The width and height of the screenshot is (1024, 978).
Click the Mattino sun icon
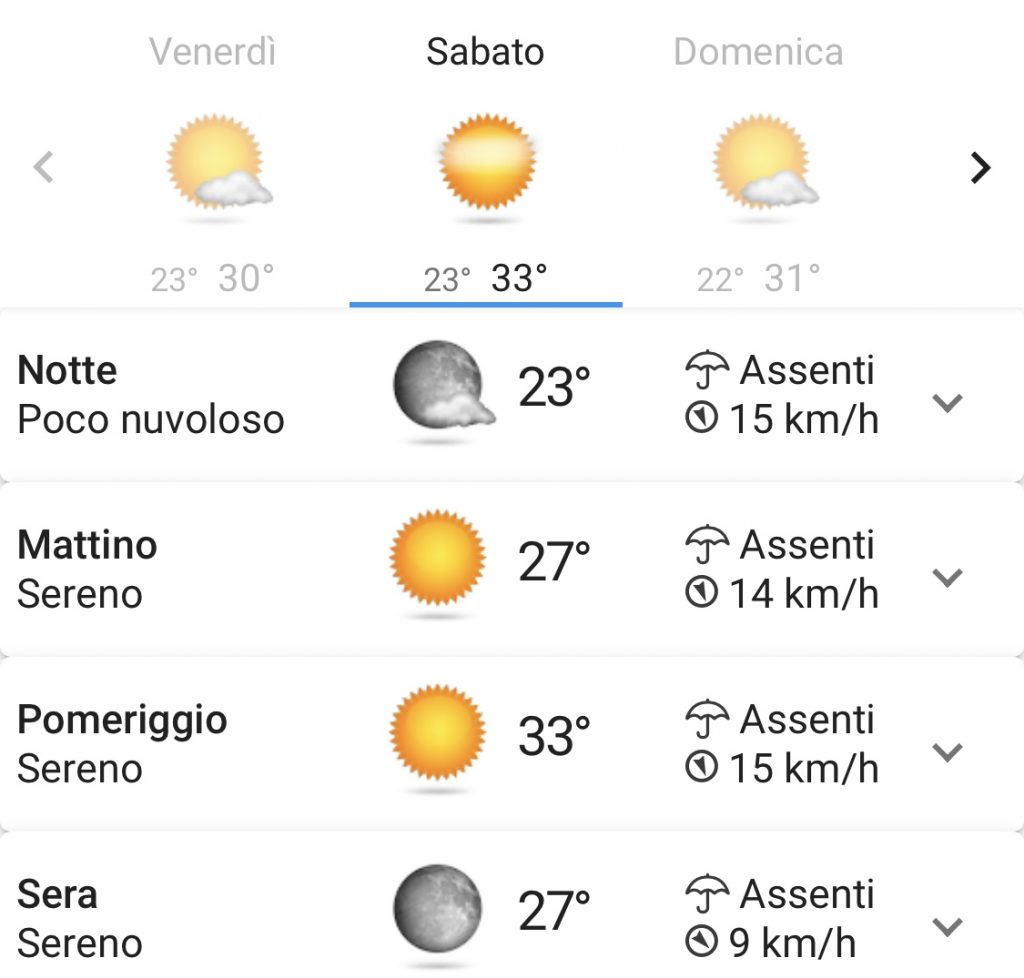click(437, 557)
